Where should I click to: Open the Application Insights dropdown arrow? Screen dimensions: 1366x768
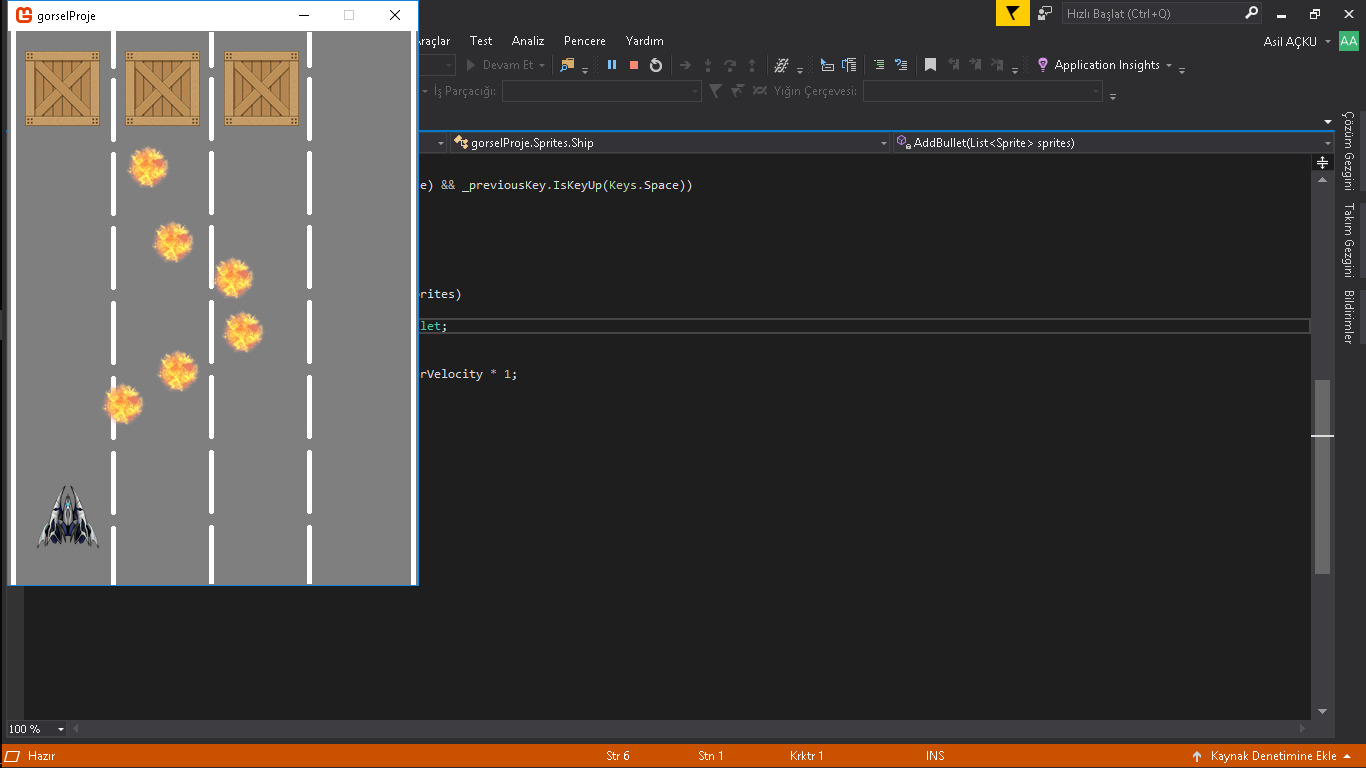1169,65
